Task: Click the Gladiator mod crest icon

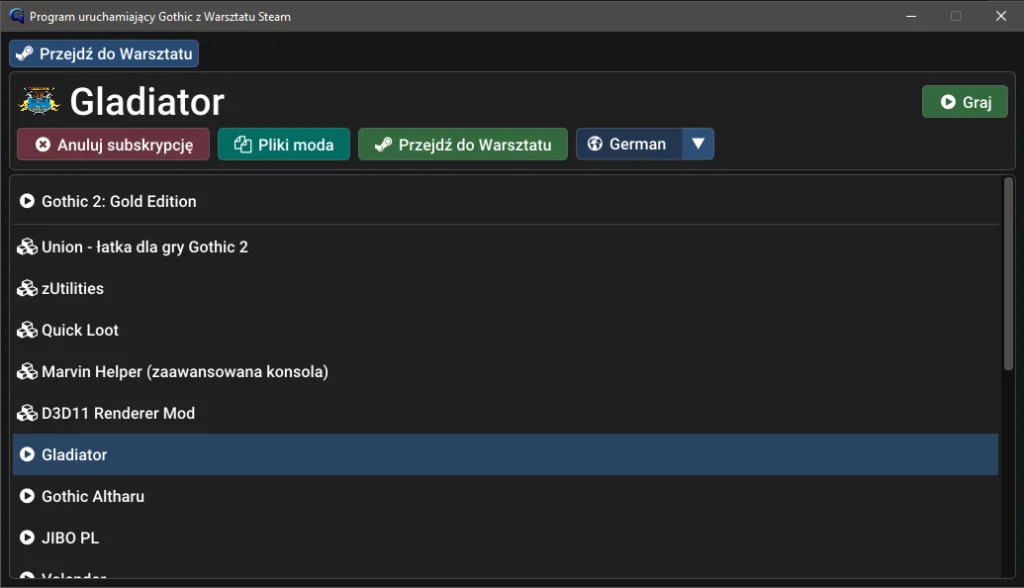Action: [39, 101]
